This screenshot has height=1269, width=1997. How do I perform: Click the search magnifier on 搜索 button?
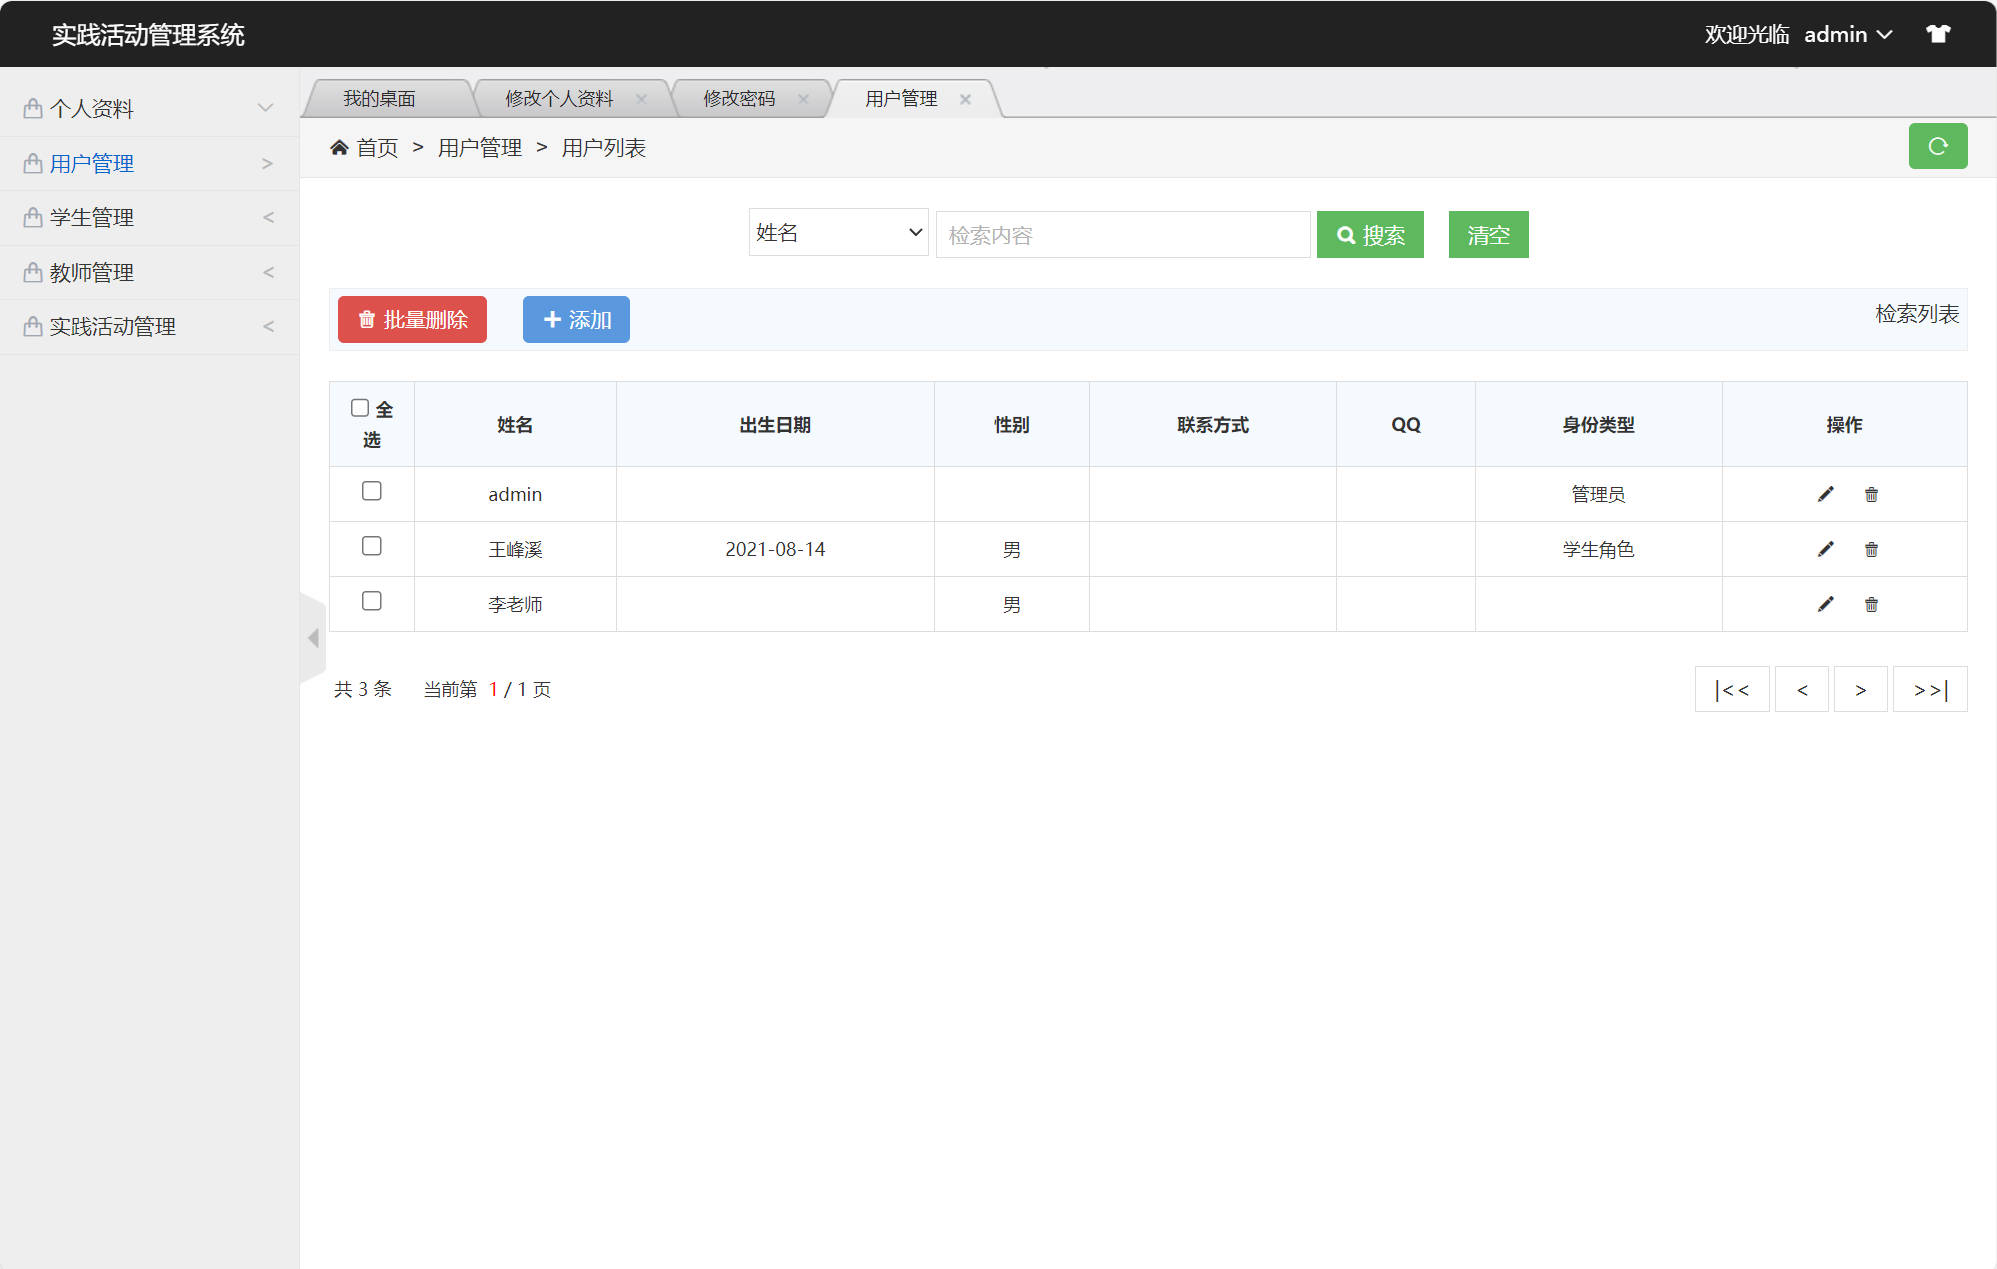(x=1346, y=234)
